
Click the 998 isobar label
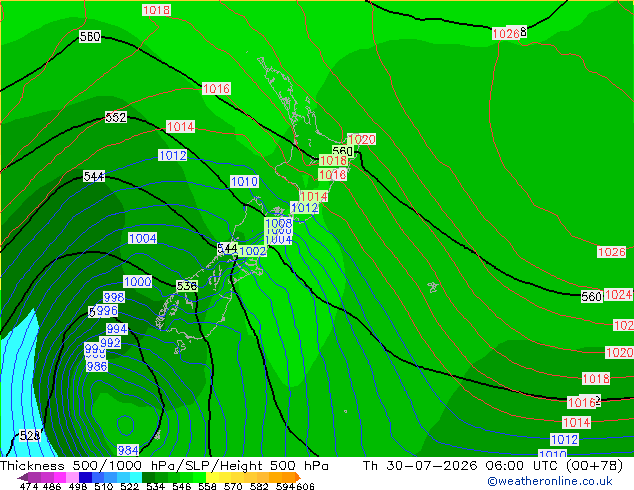(x=114, y=297)
